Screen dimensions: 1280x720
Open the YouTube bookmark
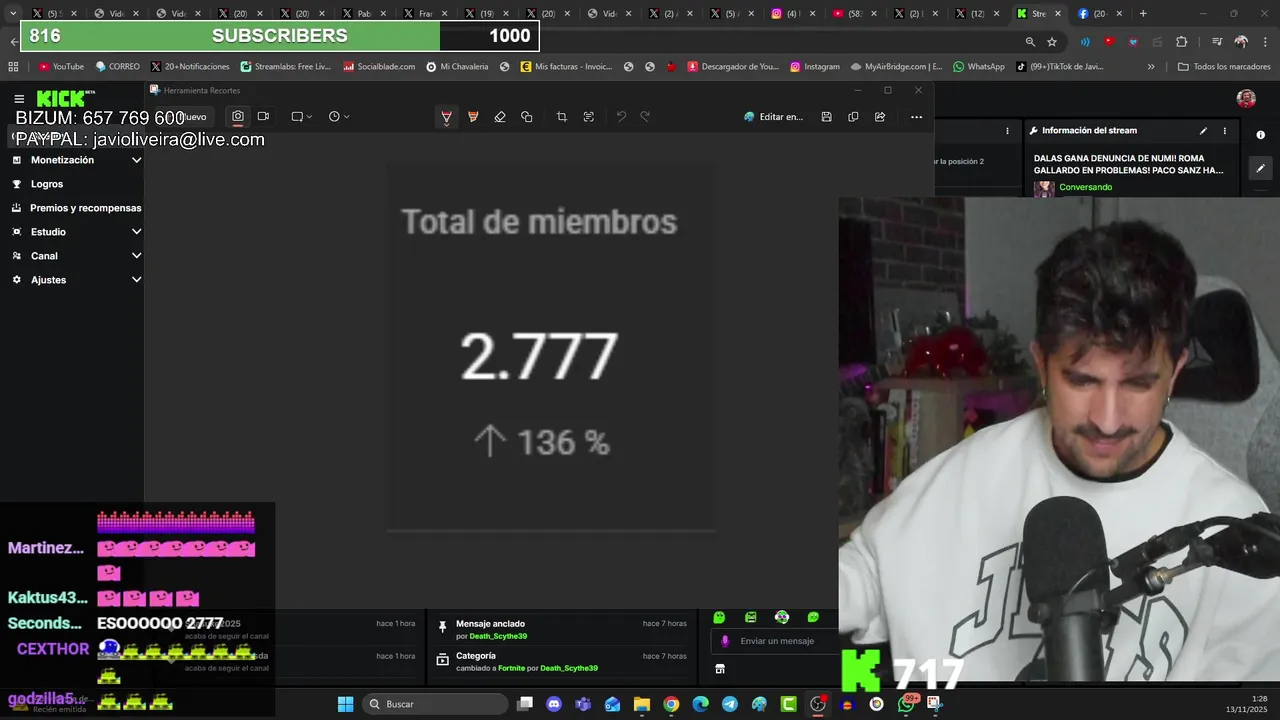click(61, 67)
